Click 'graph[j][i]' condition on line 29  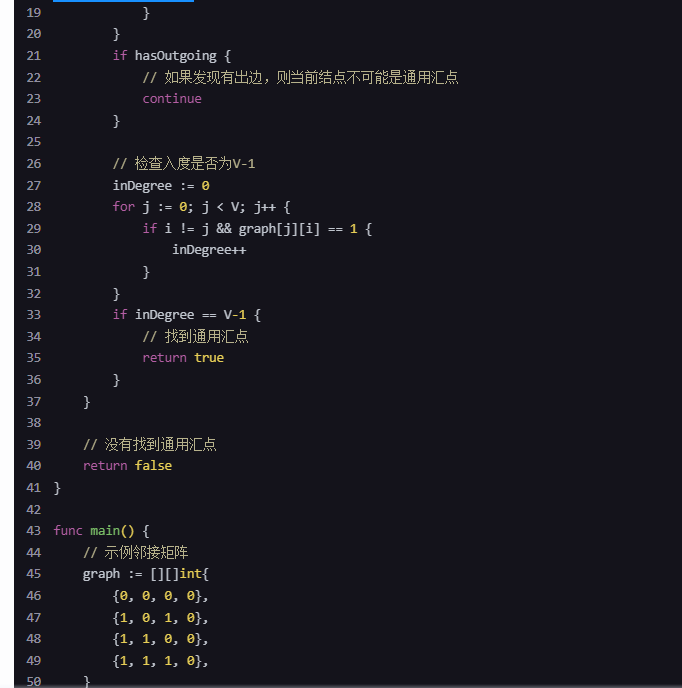click(x=279, y=229)
